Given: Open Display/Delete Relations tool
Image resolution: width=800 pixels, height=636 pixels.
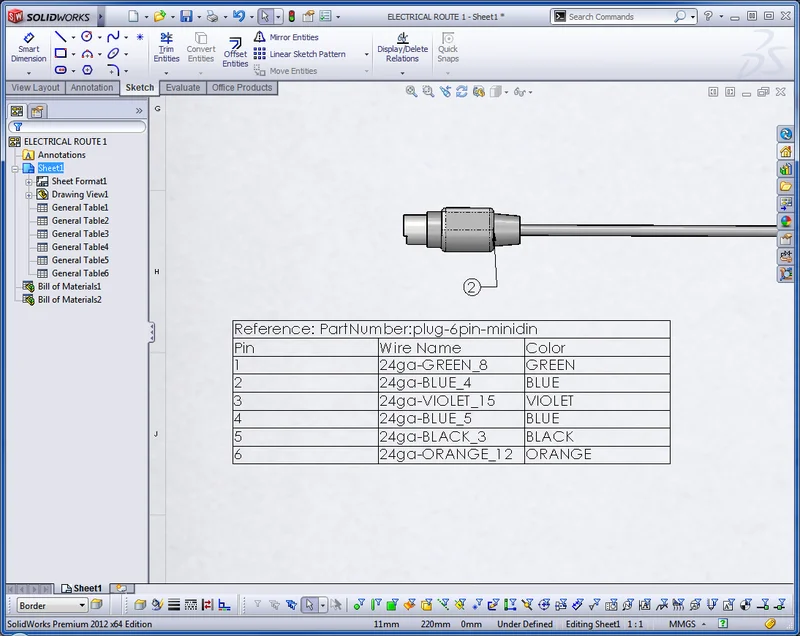Looking at the screenshot, I should [402, 47].
